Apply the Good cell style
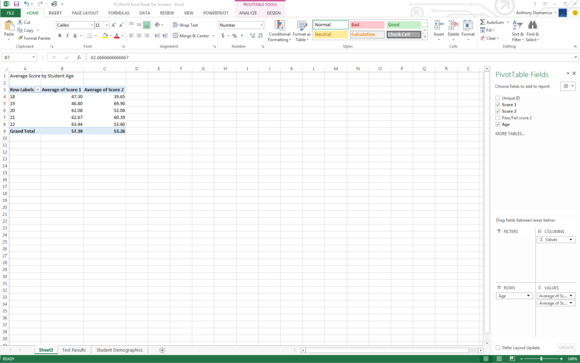This screenshot has height=363, width=580. (x=404, y=25)
